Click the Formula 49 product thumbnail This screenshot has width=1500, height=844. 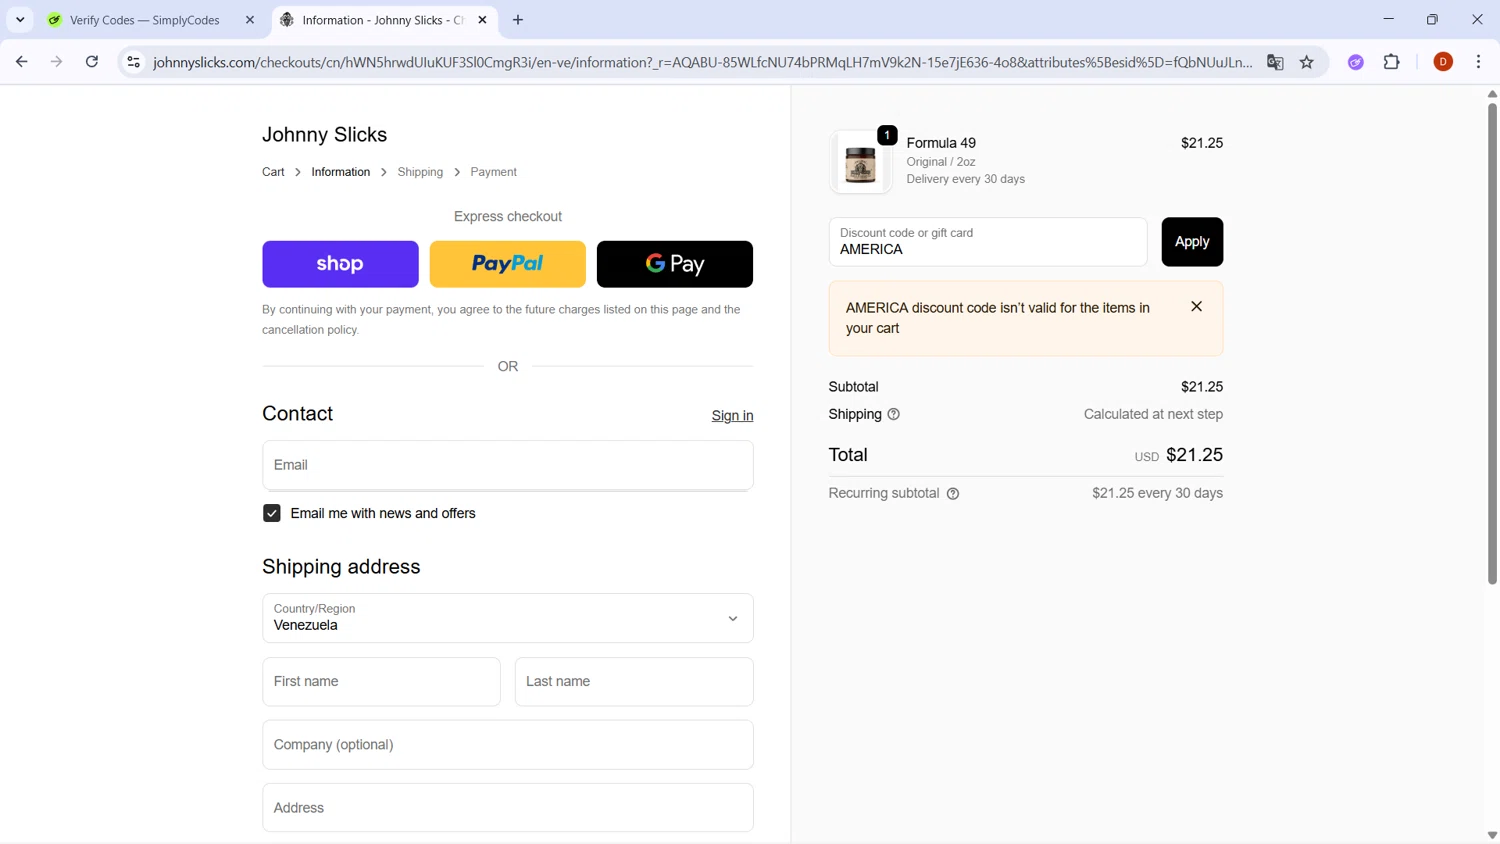pos(860,162)
